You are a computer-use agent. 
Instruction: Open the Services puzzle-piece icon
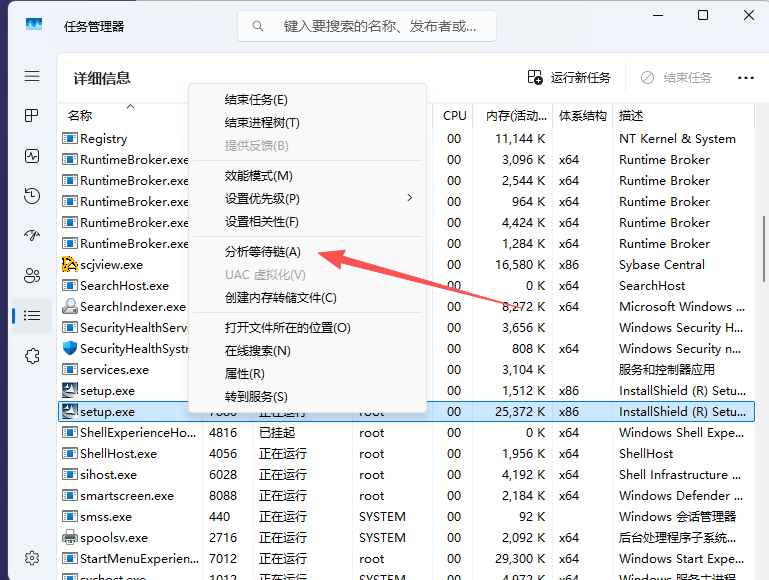click(32, 356)
